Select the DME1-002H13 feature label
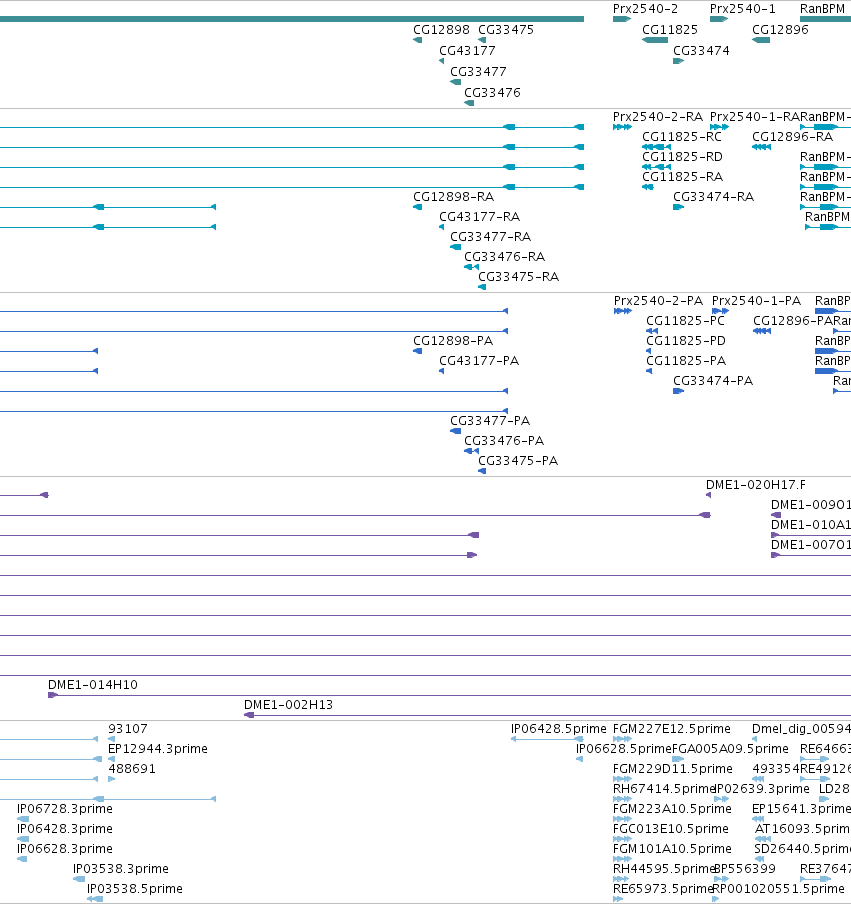This screenshot has width=851, height=904. 288,705
